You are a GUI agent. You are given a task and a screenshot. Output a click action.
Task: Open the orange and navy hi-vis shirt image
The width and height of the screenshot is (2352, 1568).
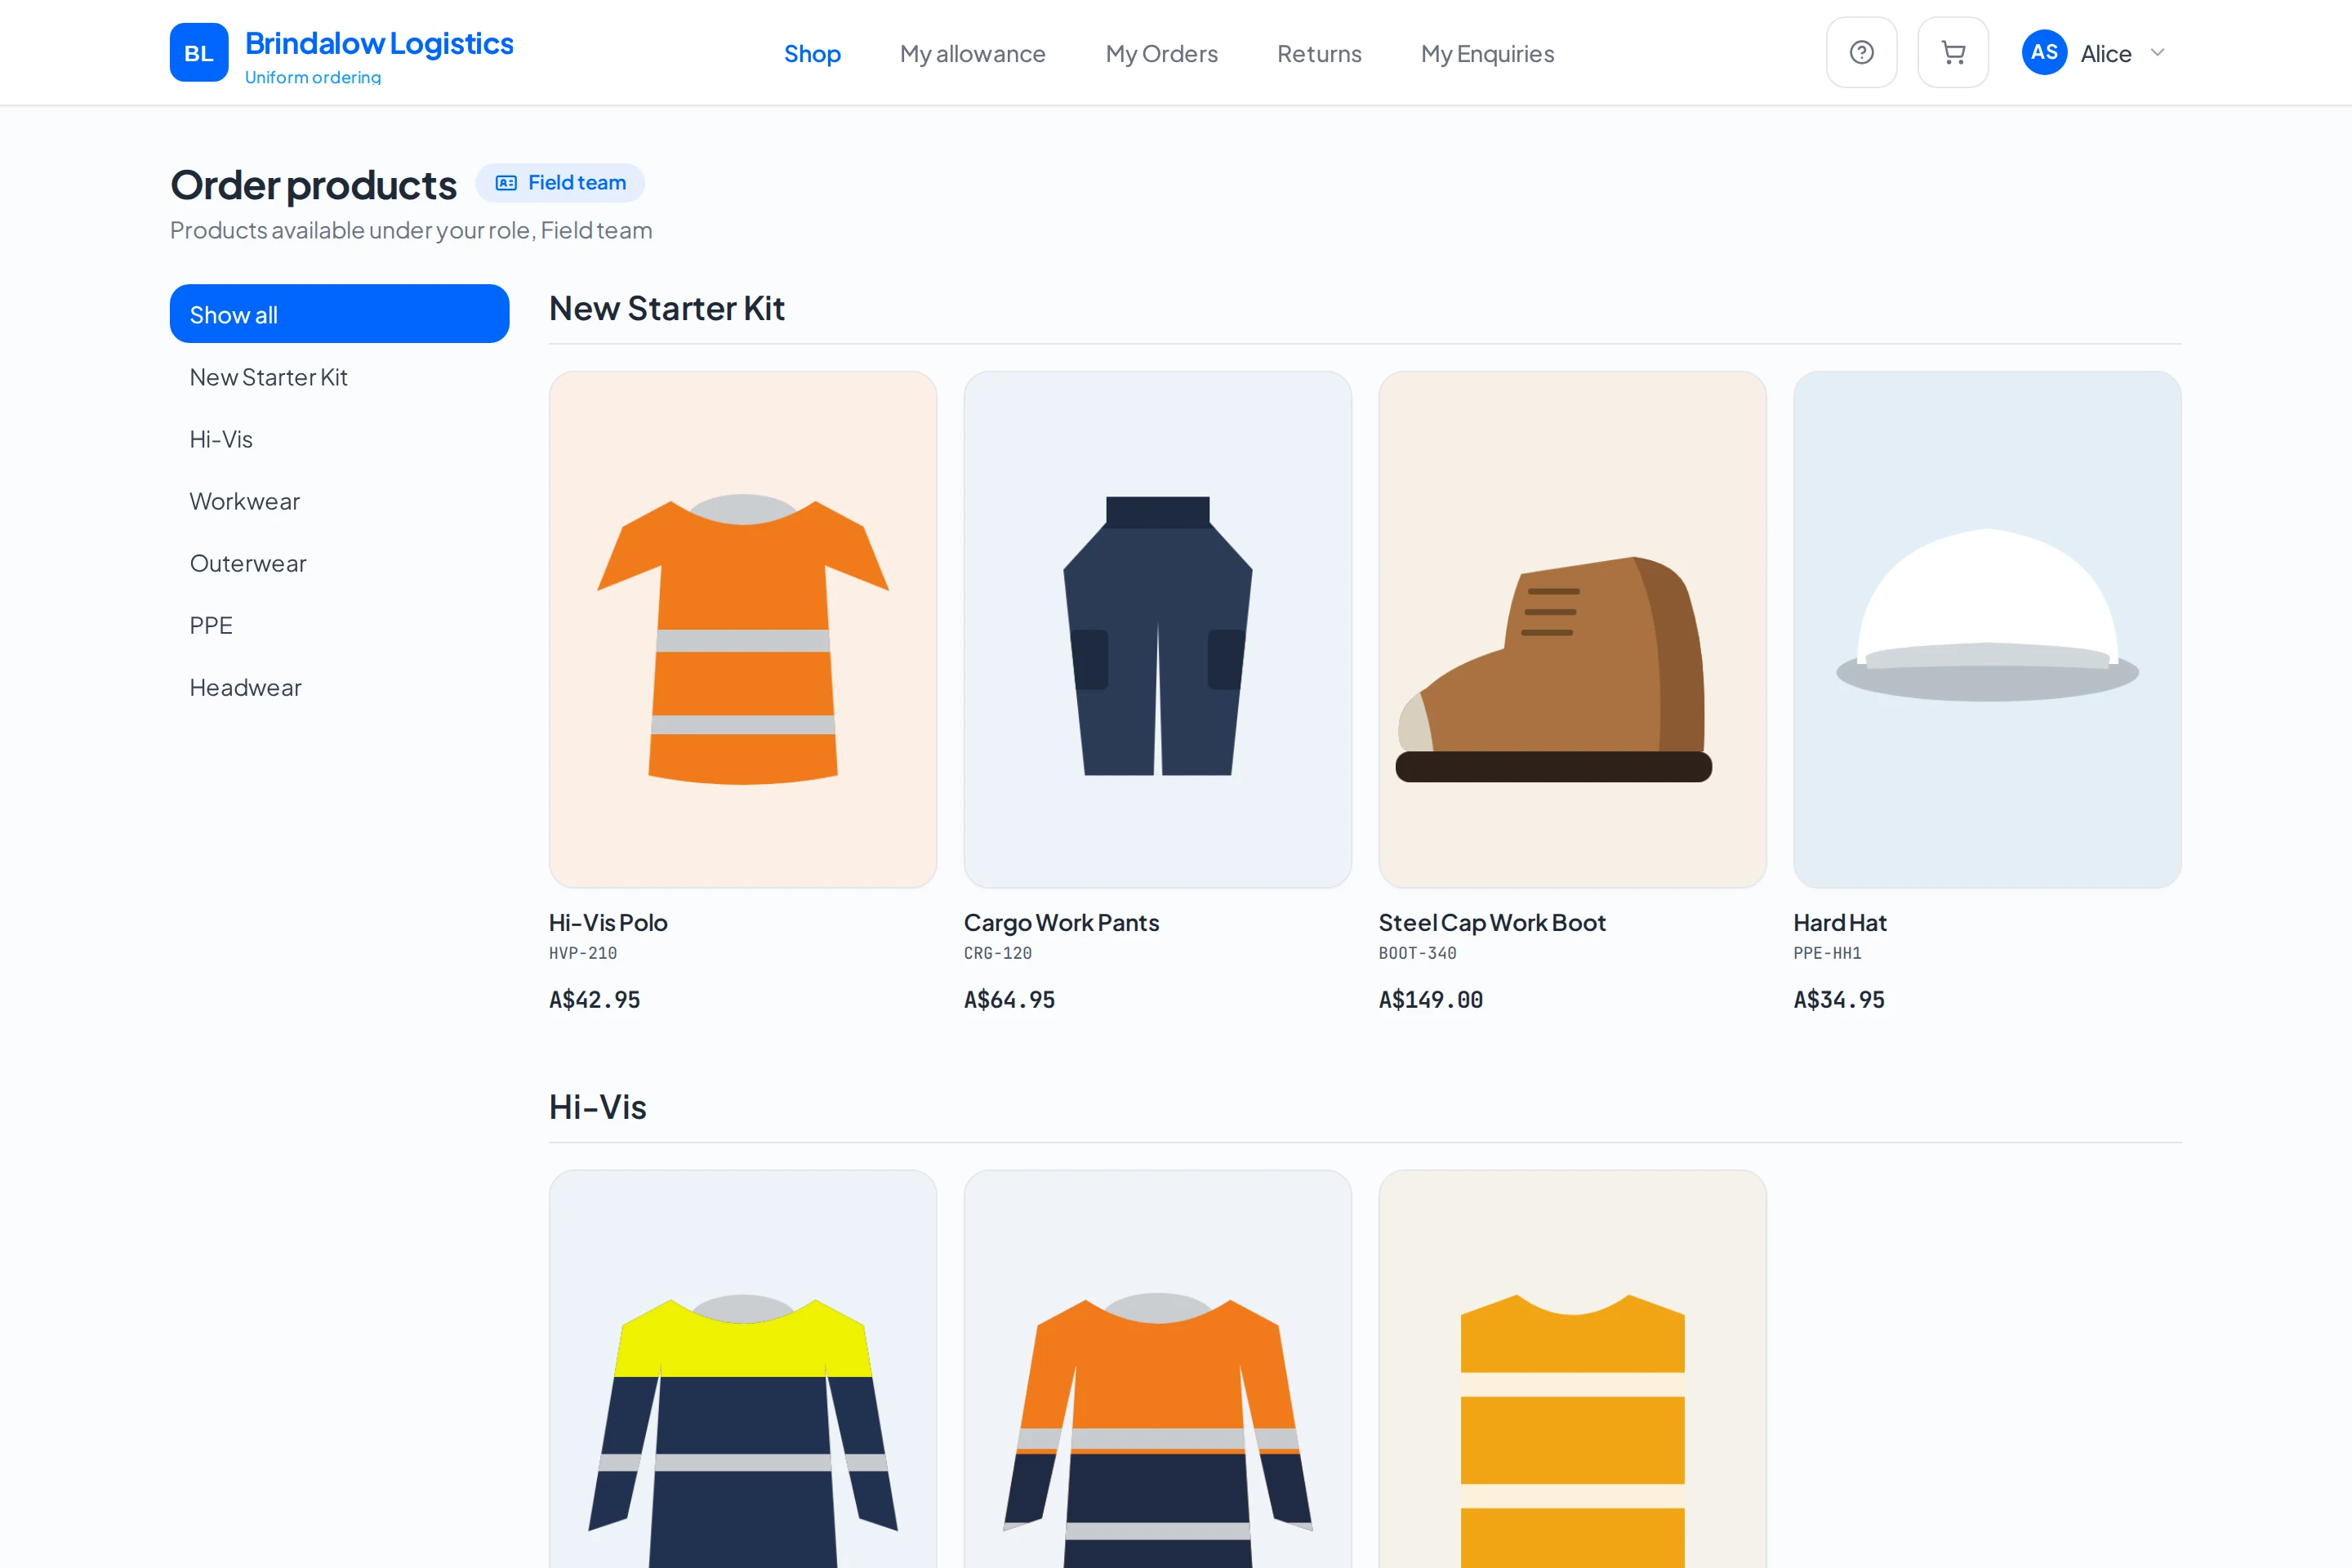1157,1369
